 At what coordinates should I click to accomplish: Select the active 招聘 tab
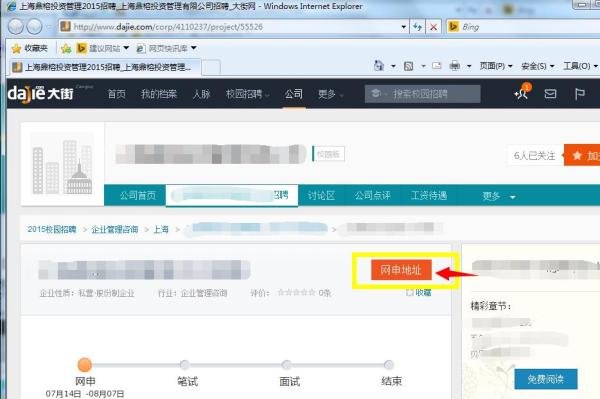[x=232, y=195]
